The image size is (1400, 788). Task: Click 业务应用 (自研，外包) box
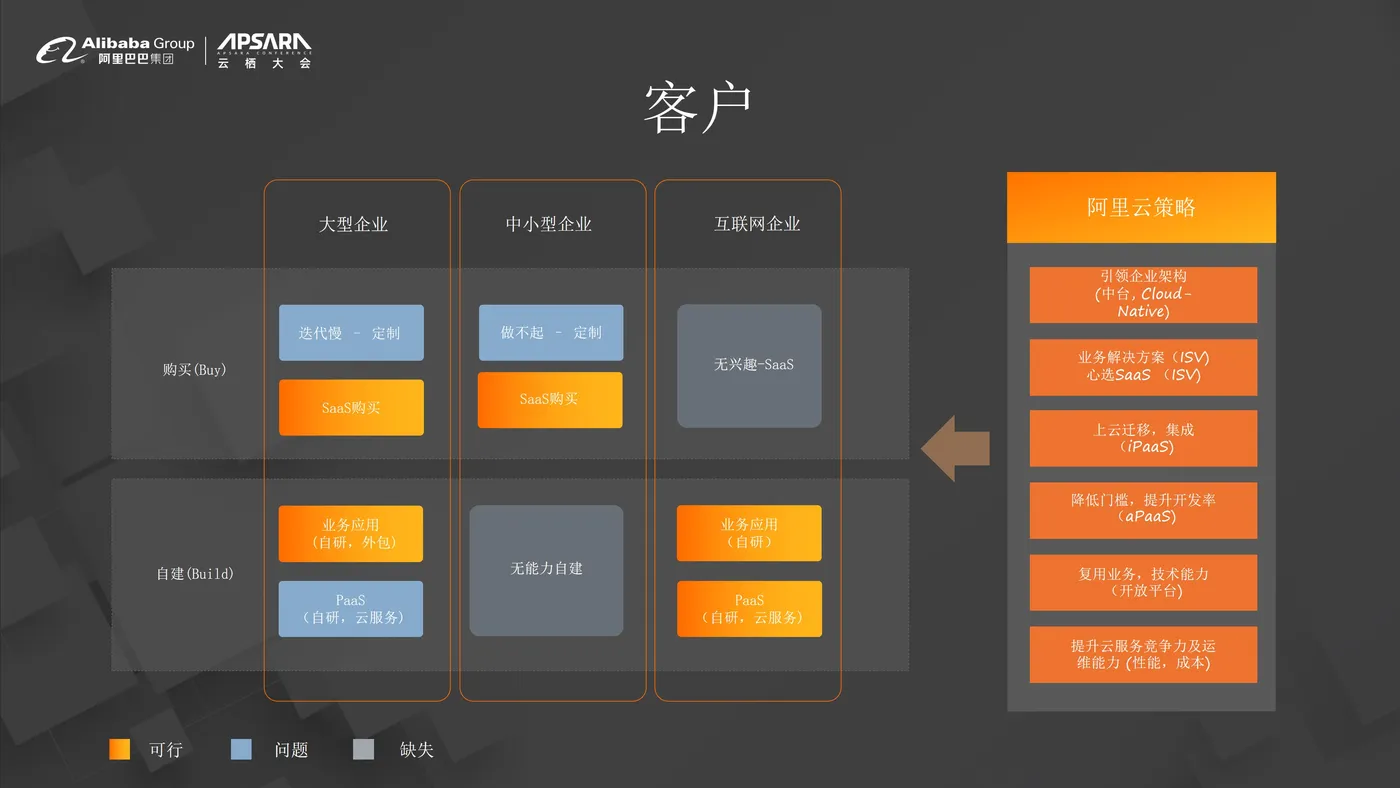351,534
